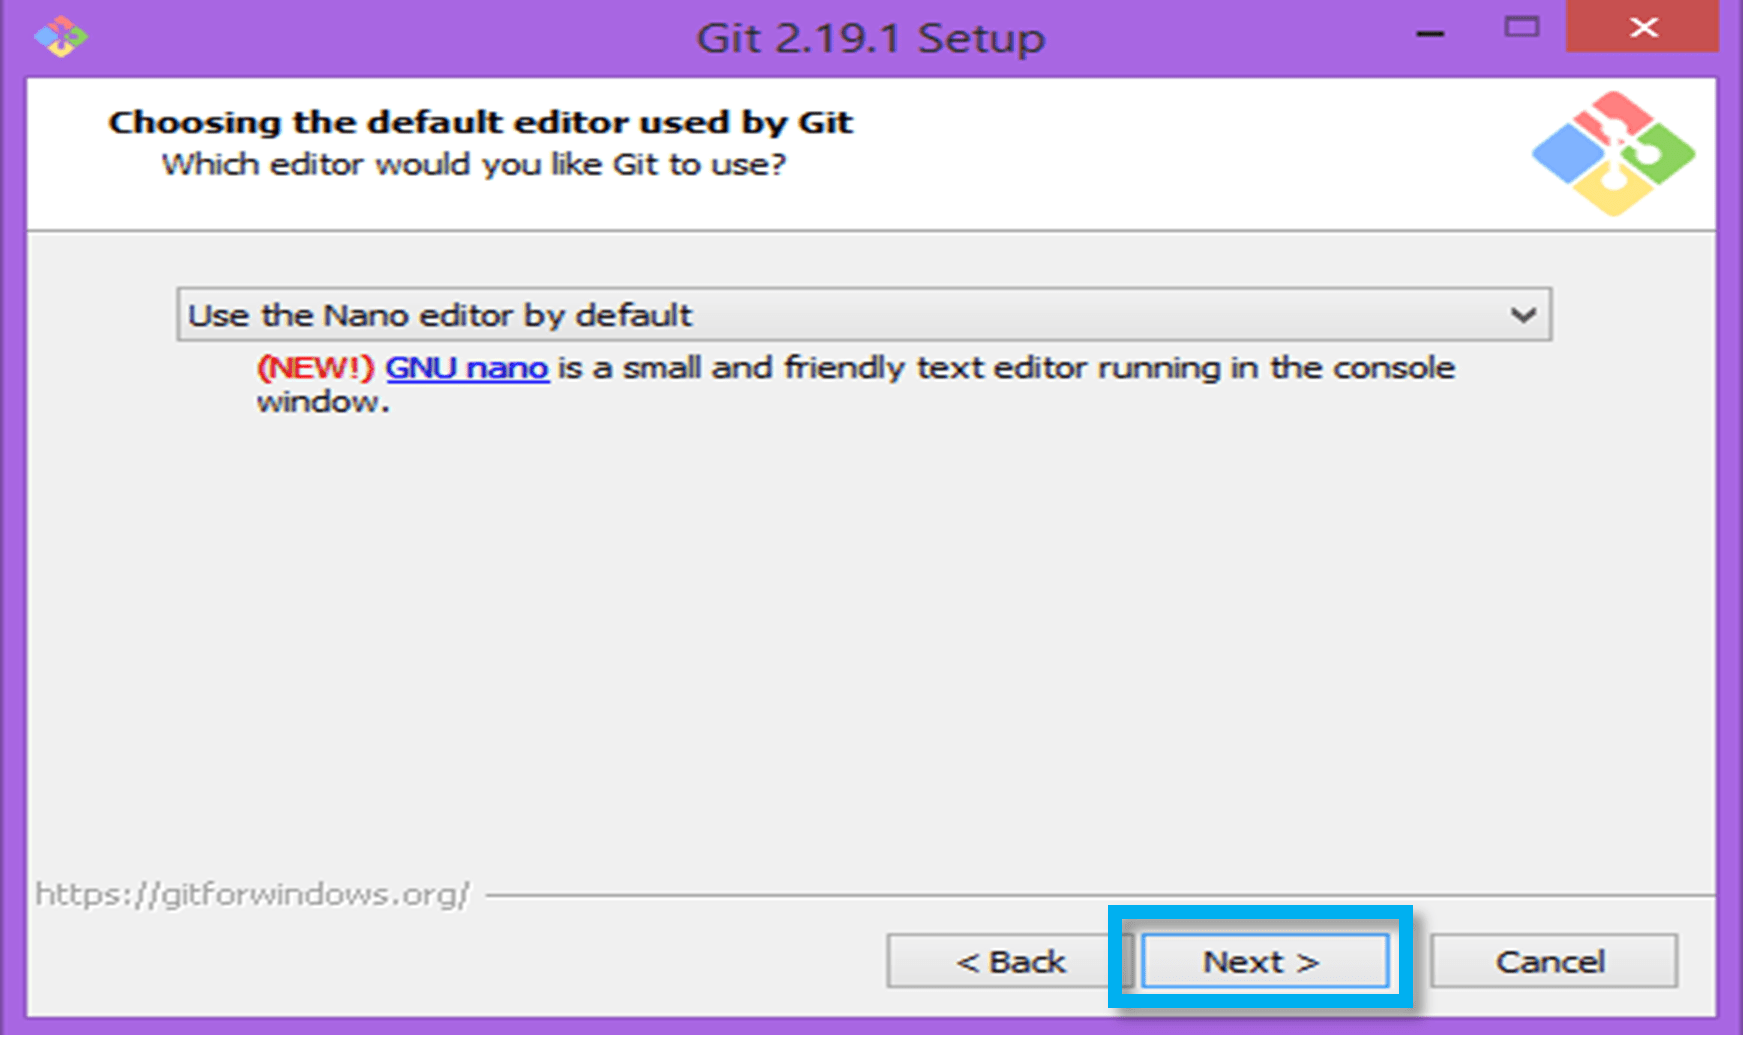Screen dimensions: 1743x1037
Task: Click the https://gitforwindows.org/ link
Action: pyautogui.click(x=253, y=896)
